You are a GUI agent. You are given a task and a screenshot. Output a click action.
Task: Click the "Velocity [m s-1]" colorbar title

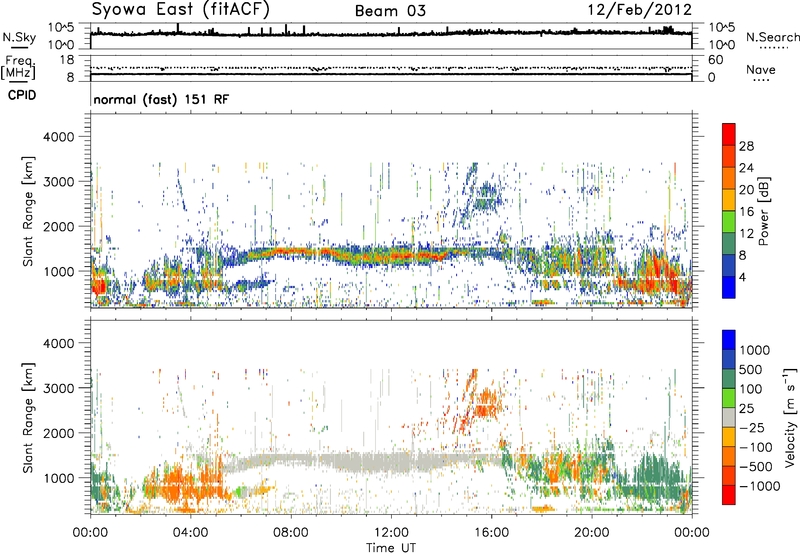(790, 418)
